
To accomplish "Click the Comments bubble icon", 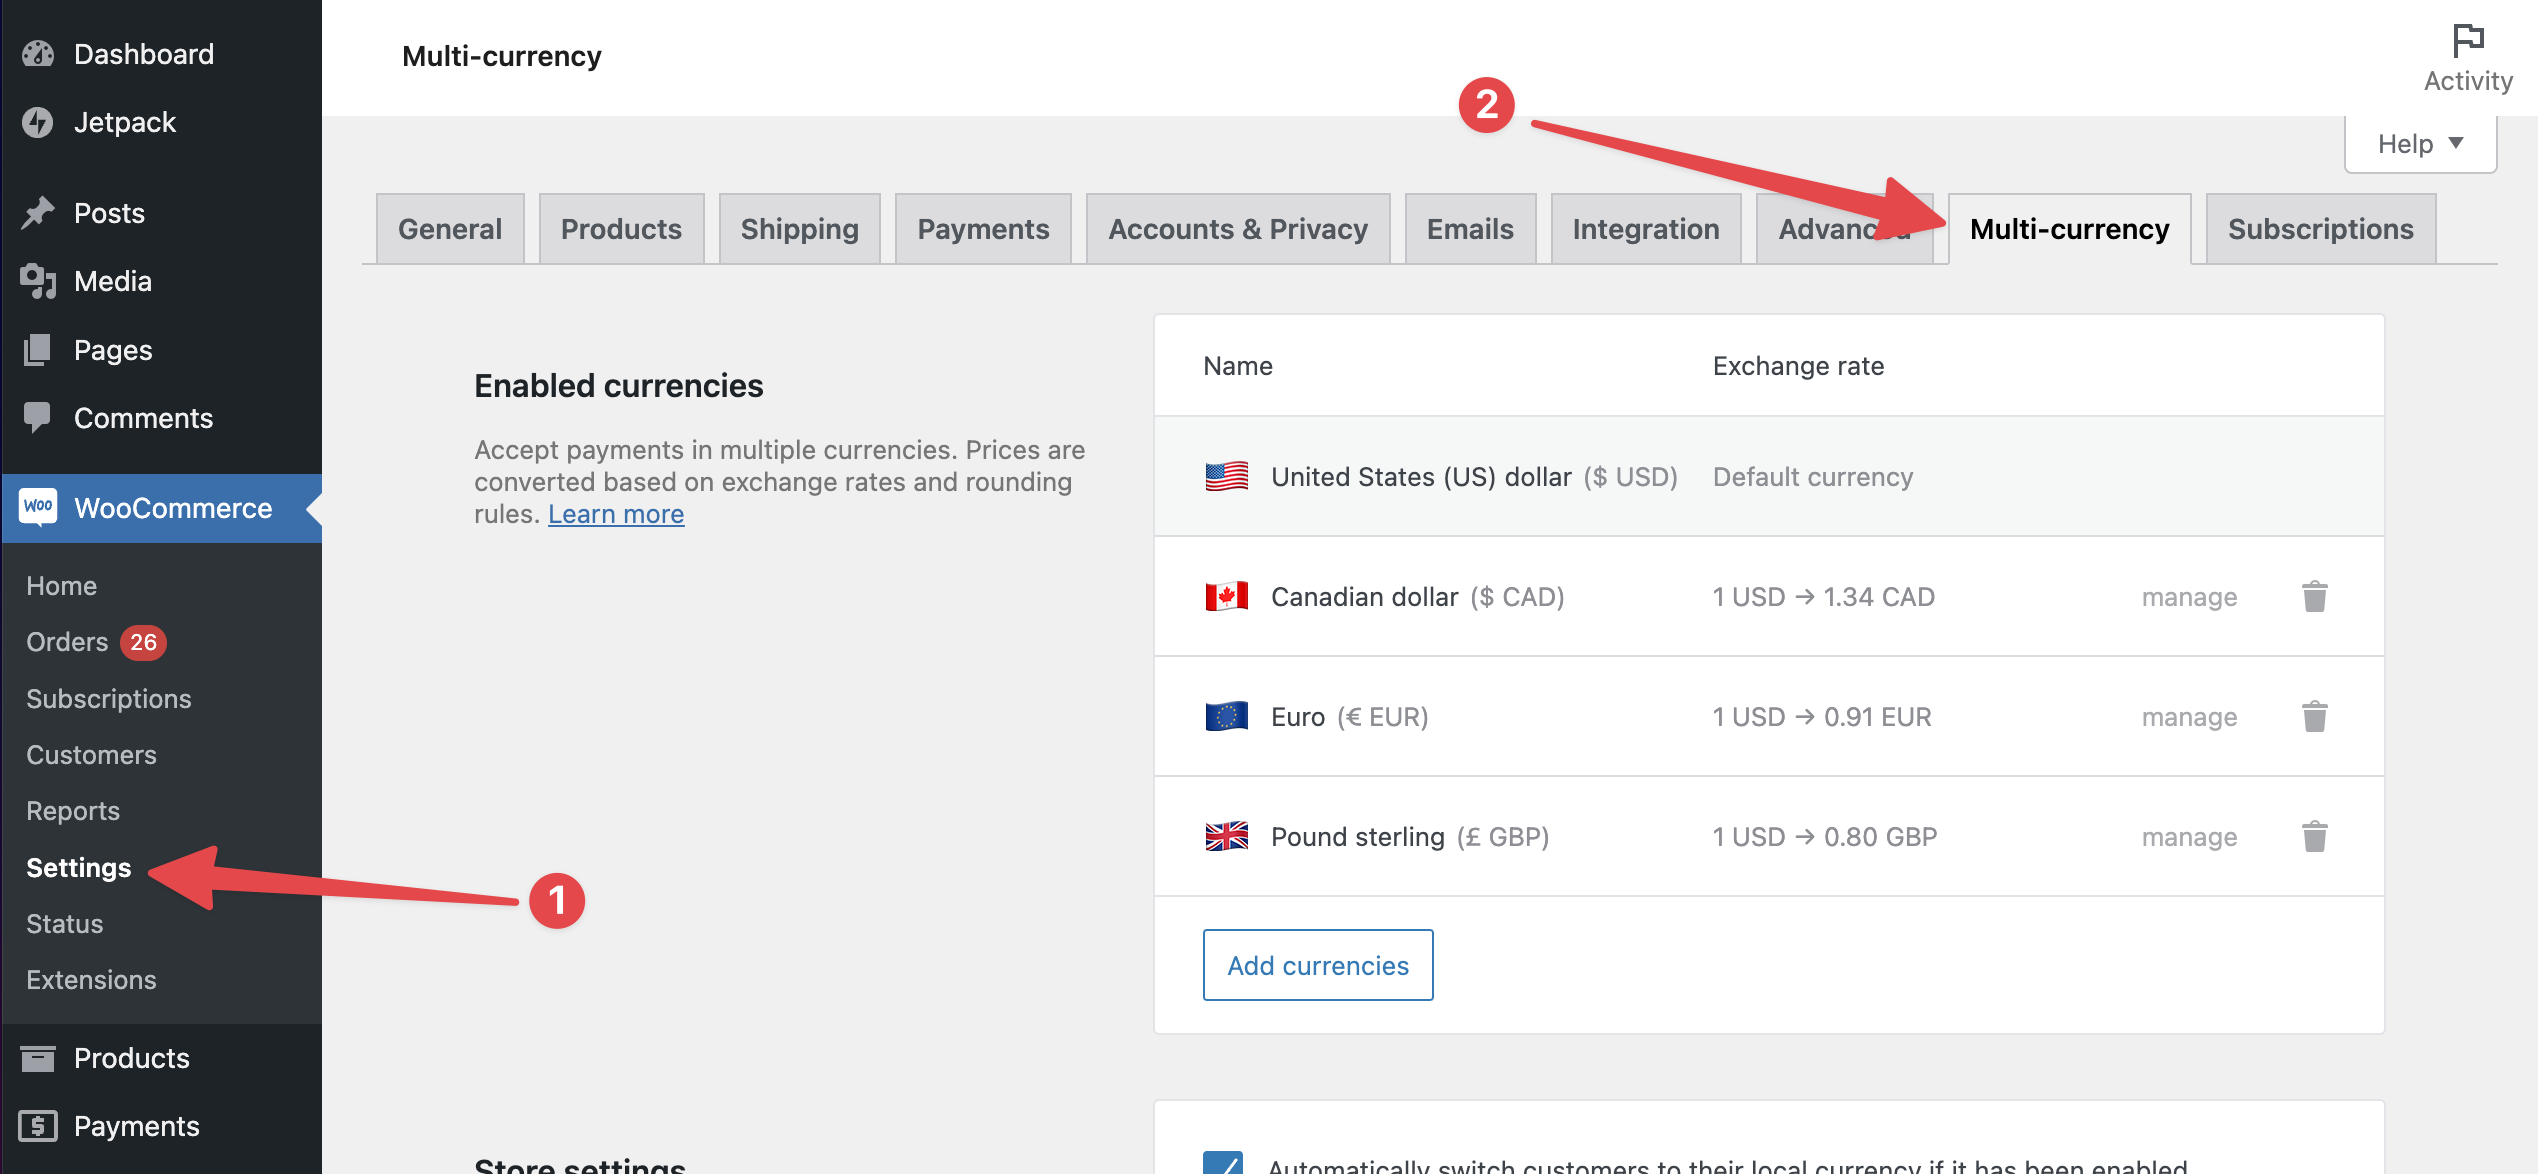I will click(38, 417).
